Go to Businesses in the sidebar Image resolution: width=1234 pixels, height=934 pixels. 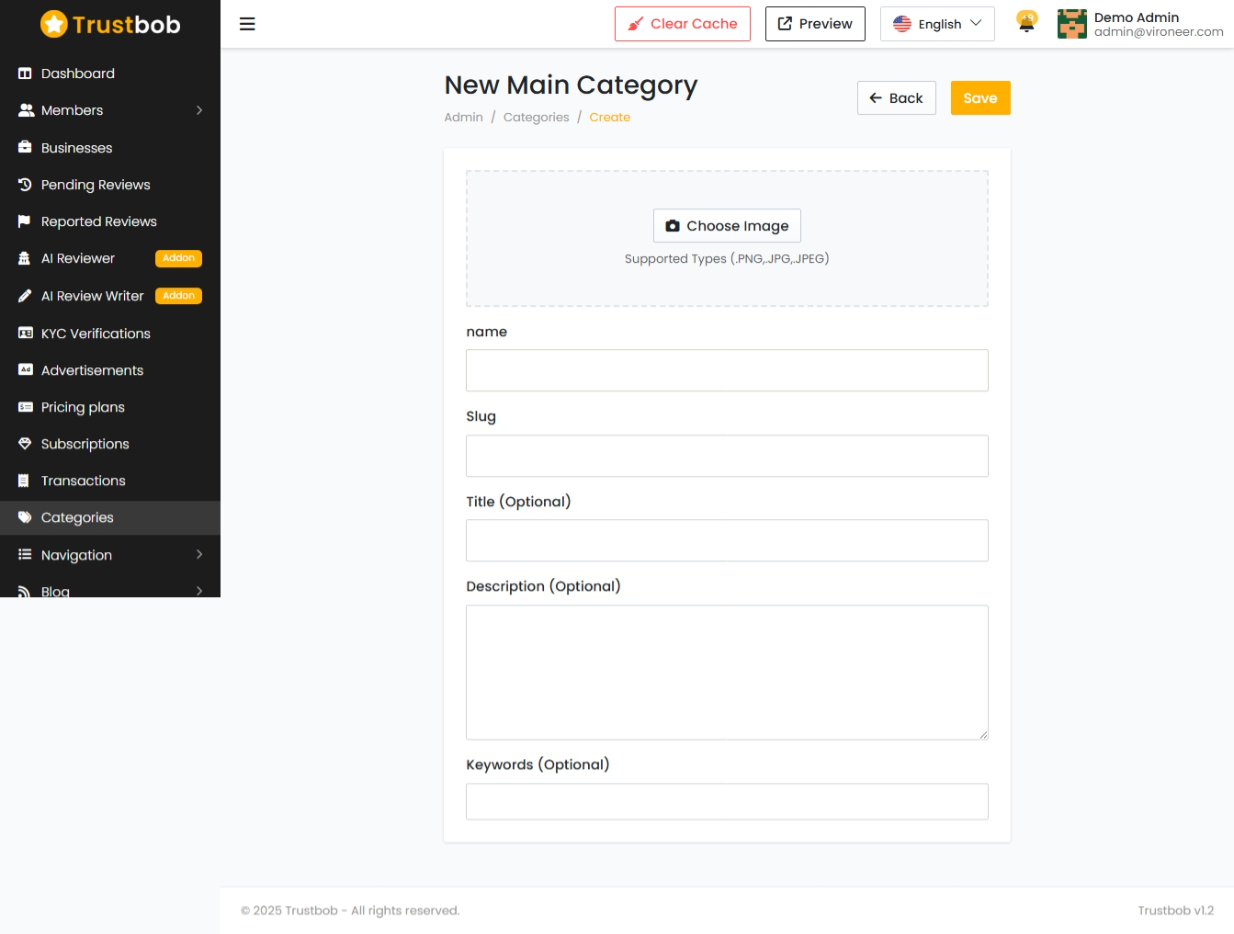tap(110, 148)
